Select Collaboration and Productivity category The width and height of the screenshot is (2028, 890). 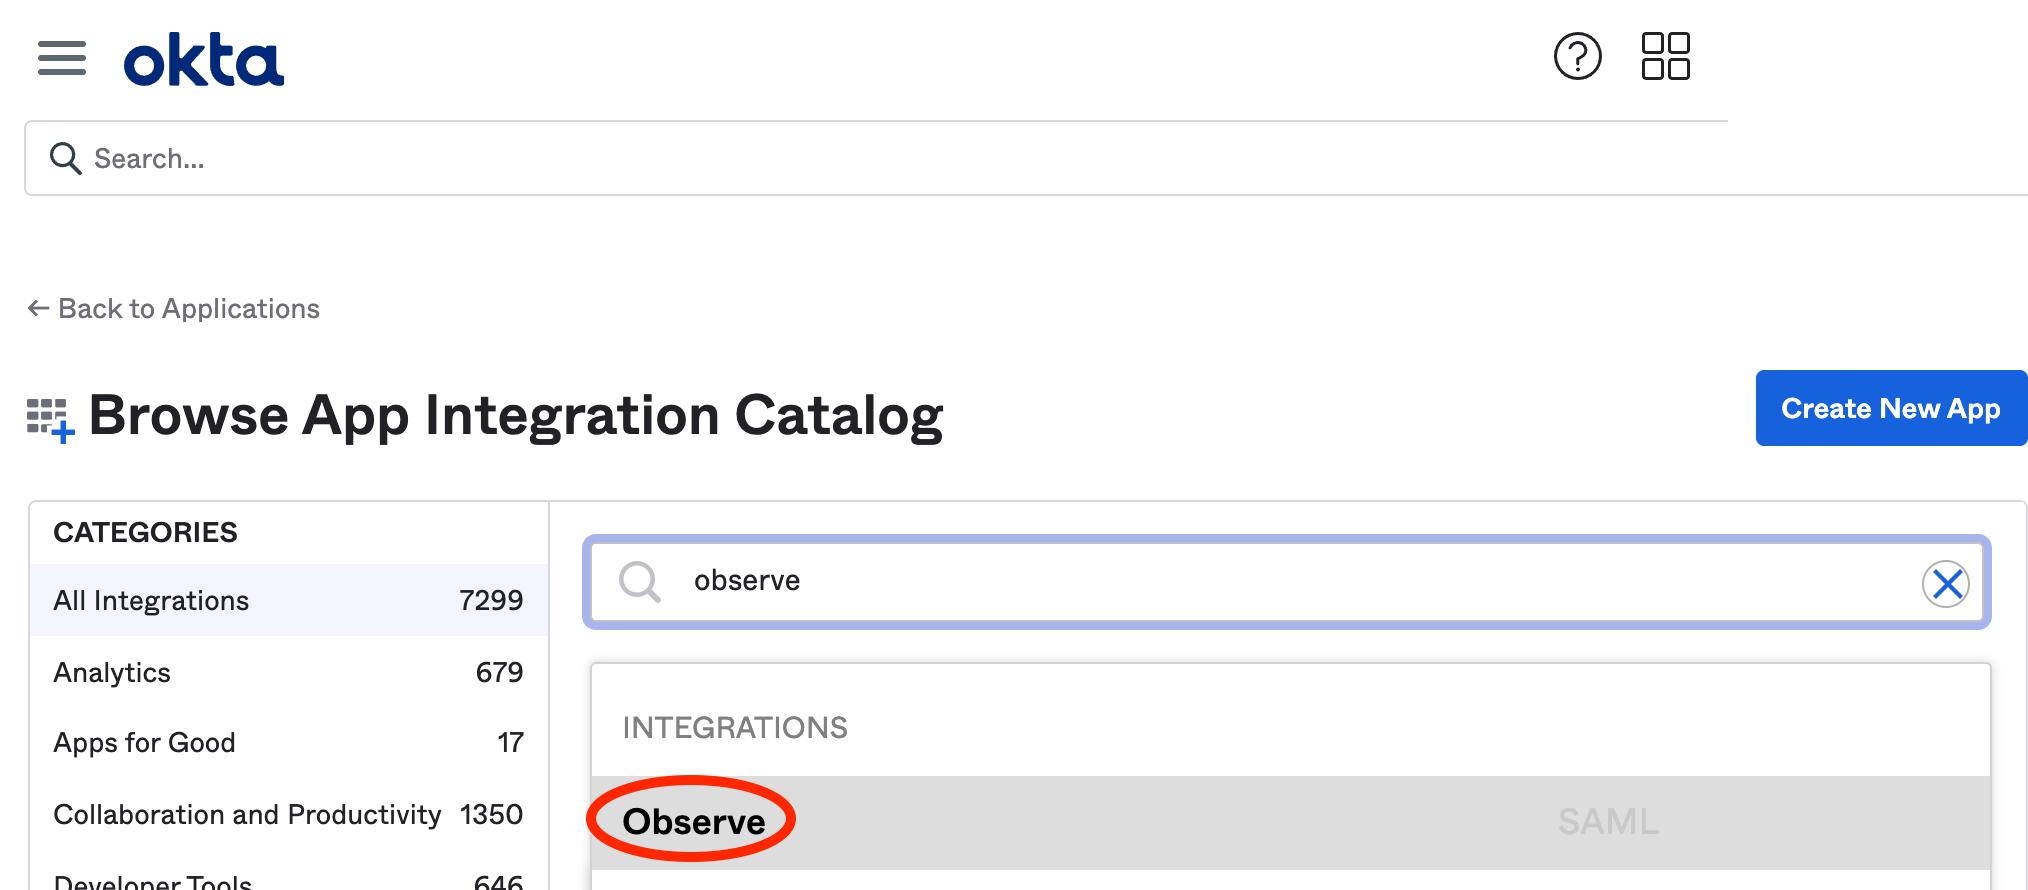pos(289,814)
